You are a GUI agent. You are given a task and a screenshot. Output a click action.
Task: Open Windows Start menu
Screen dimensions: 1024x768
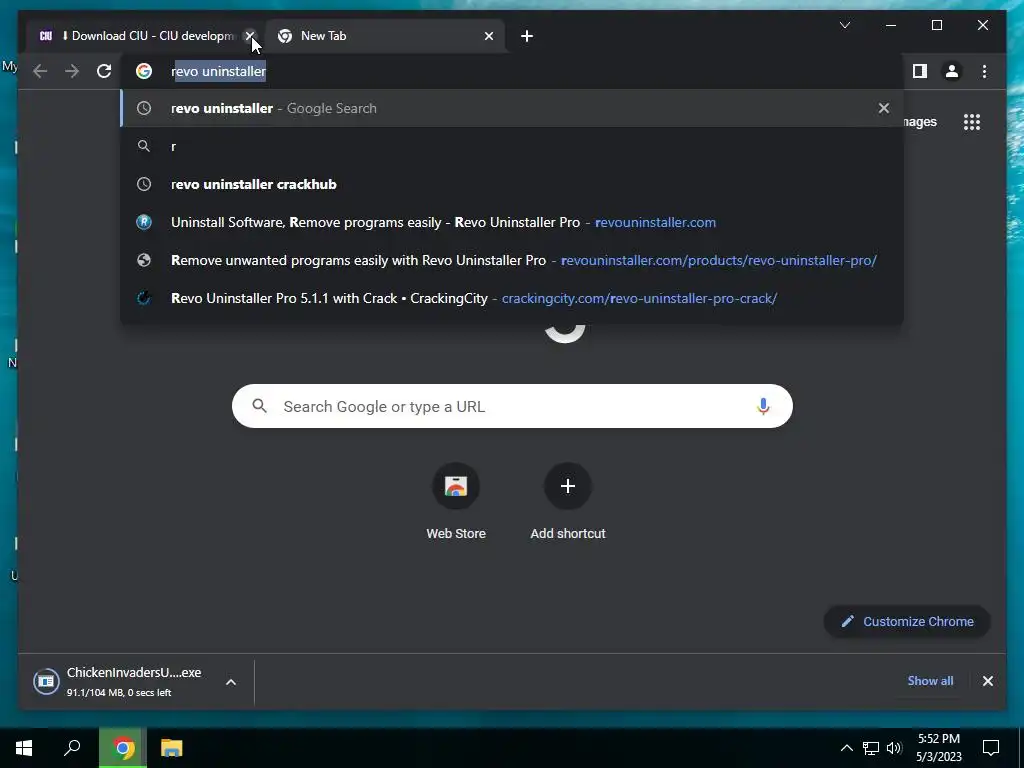tap(24, 748)
